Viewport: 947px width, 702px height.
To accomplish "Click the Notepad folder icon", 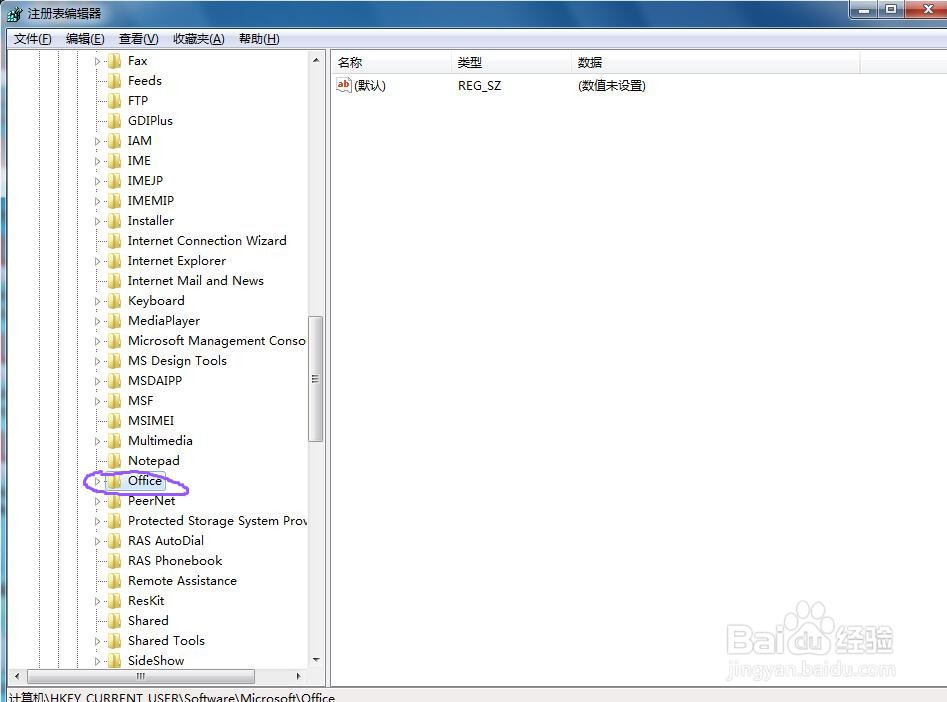I will pyautogui.click(x=115, y=461).
